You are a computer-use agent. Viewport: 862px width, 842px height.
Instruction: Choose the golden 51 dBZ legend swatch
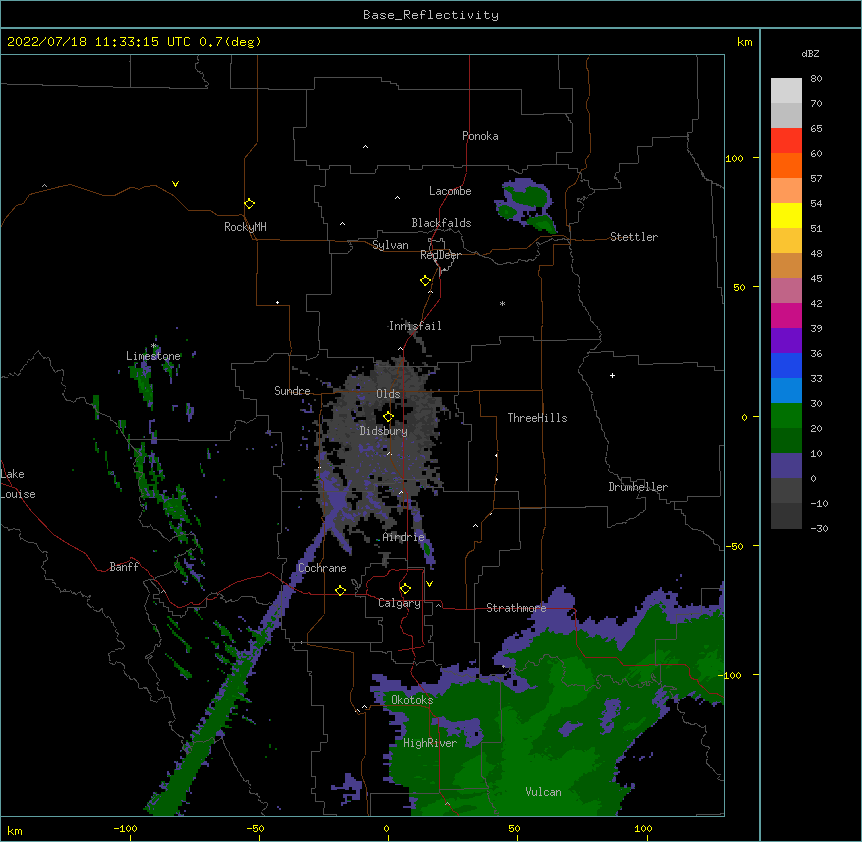click(x=786, y=240)
